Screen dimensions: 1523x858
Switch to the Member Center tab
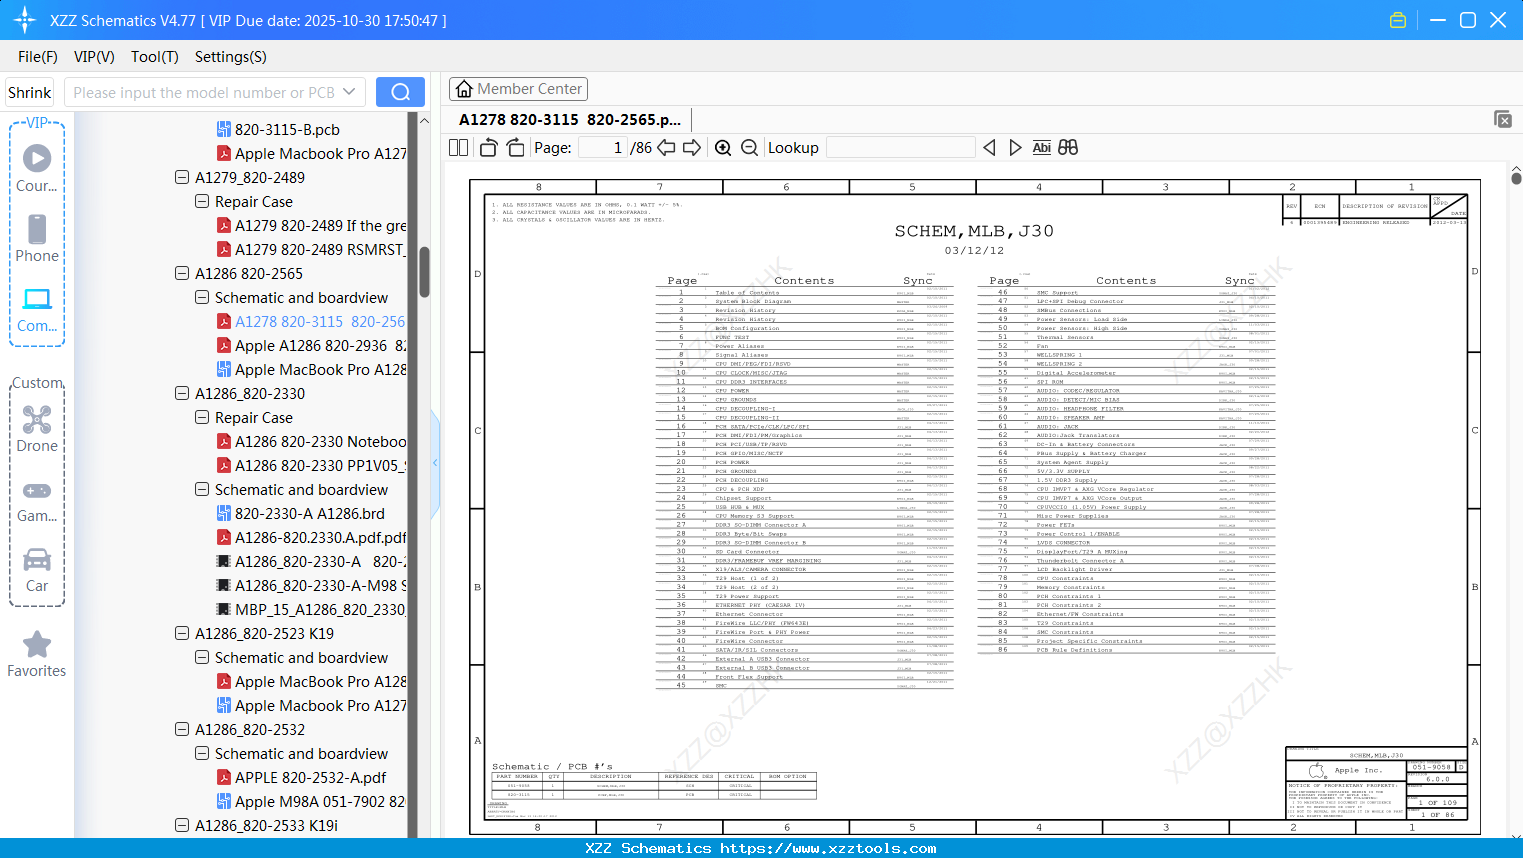518,89
